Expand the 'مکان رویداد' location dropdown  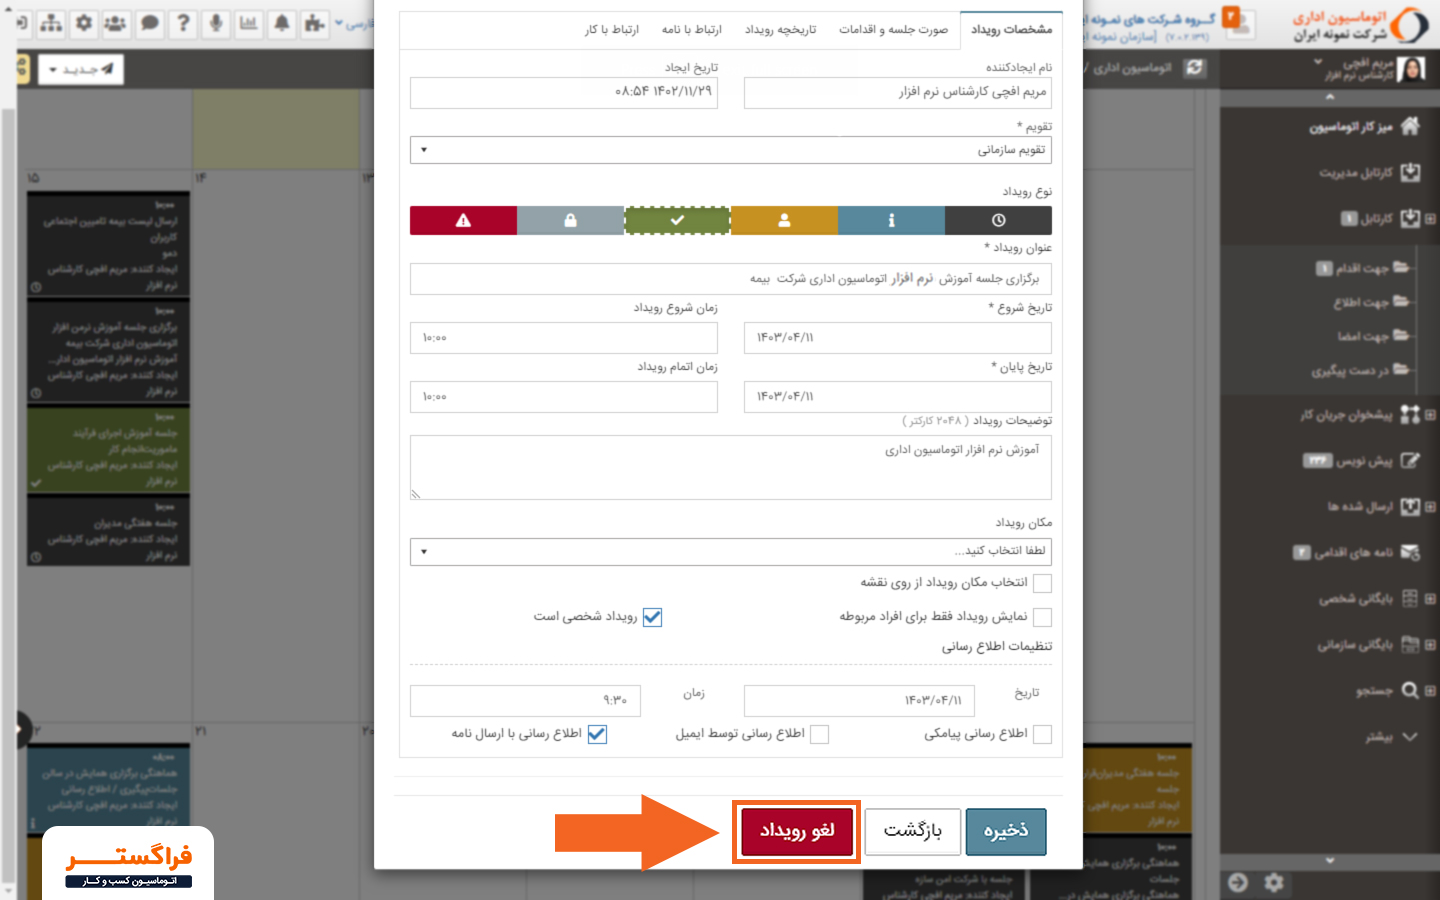coord(730,551)
